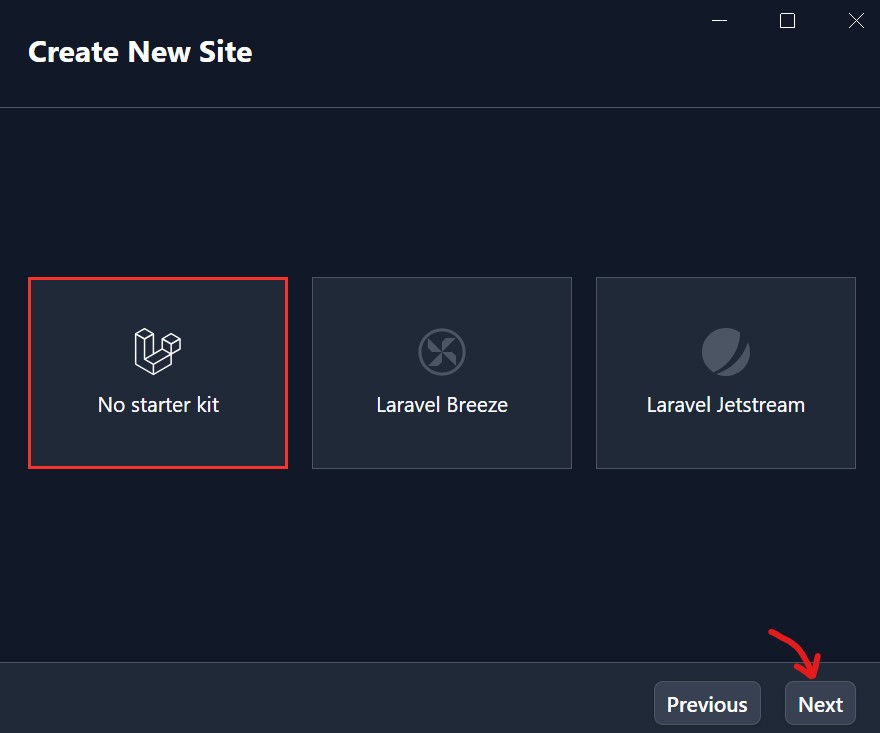Click the No starter kit label text
The image size is (880, 733).
coord(157,405)
